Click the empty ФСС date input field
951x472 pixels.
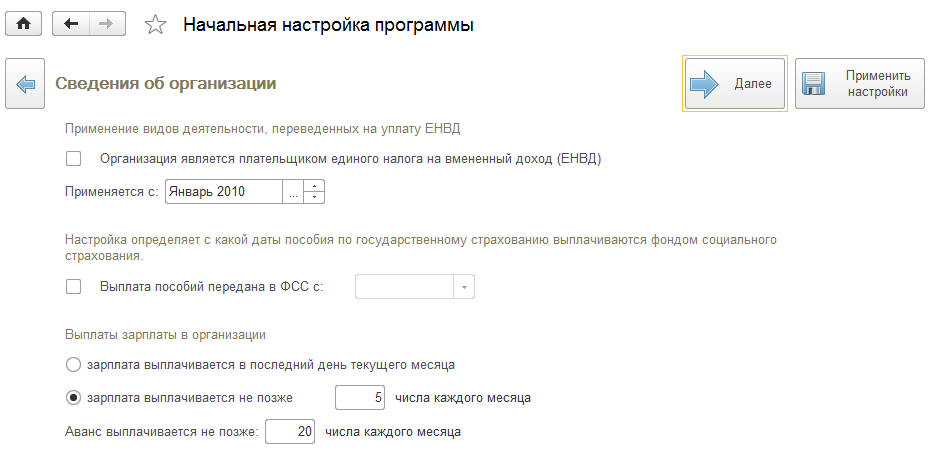tap(405, 287)
